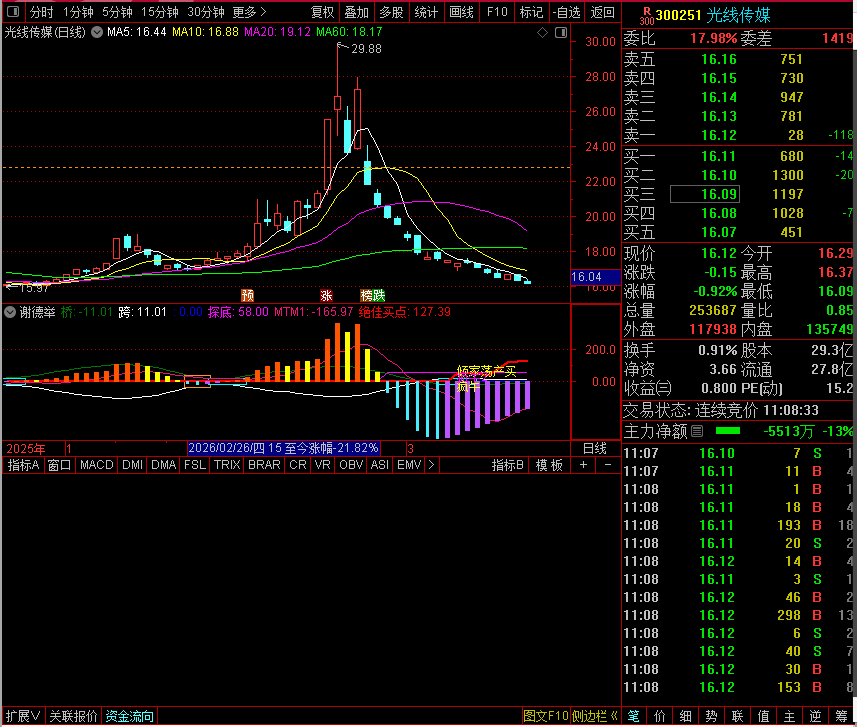This screenshot has width=857, height=727.
Task: Open the 谢德举 indicator settings circle icon
Action: [x=11, y=312]
